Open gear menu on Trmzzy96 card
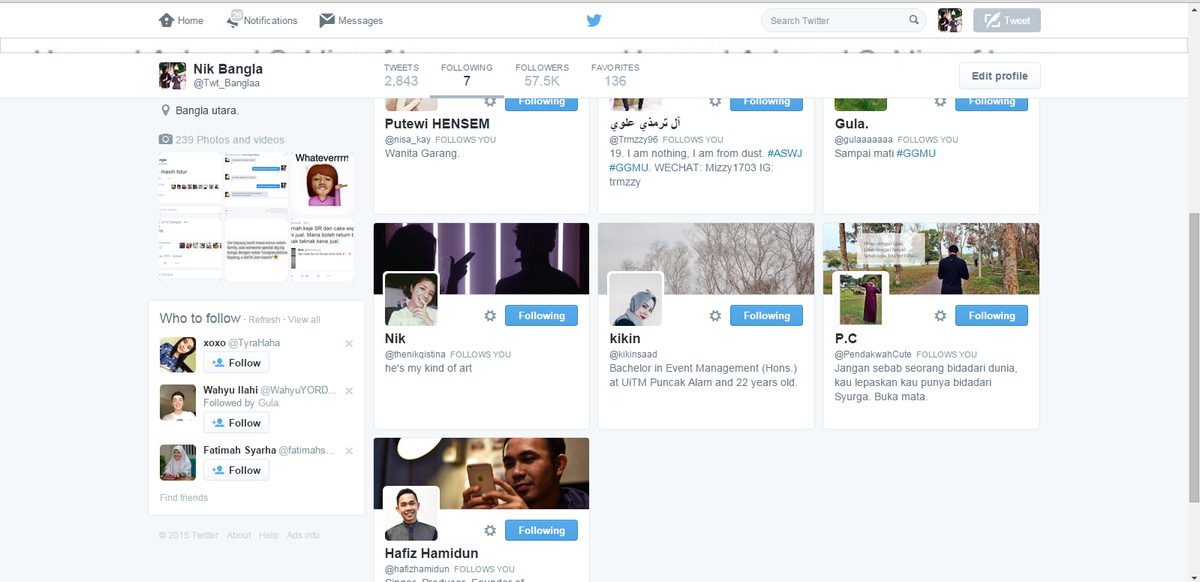 point(715,101)
